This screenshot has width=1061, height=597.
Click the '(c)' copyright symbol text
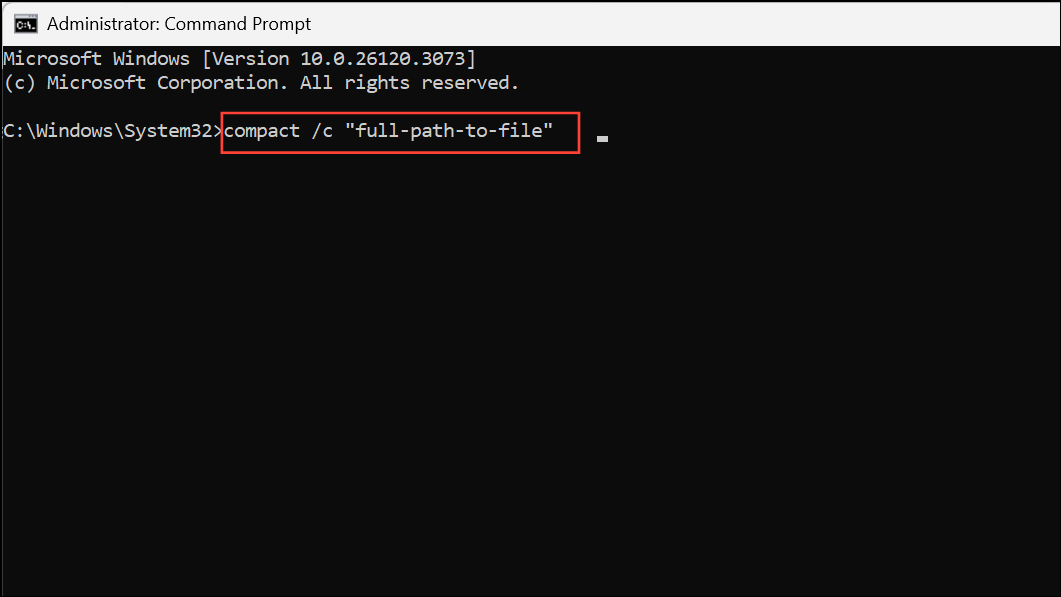coord(19,83)
